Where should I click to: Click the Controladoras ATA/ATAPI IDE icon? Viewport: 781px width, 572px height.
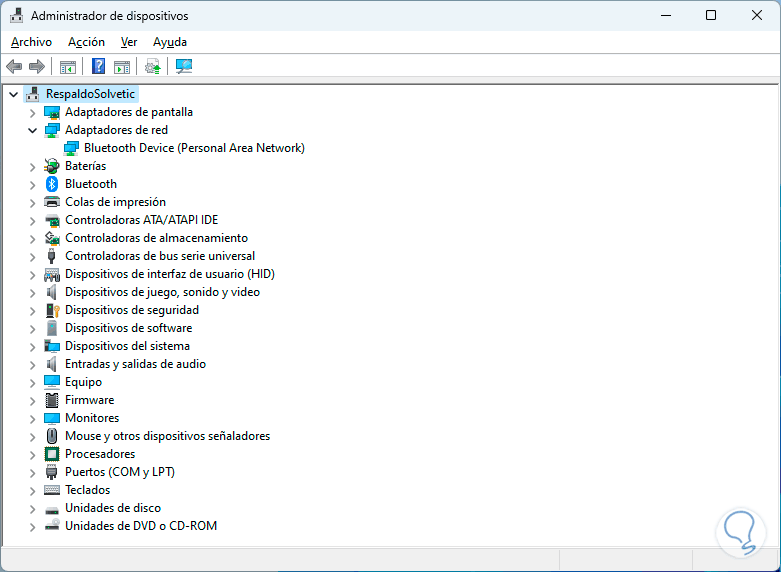click(52, 220)
